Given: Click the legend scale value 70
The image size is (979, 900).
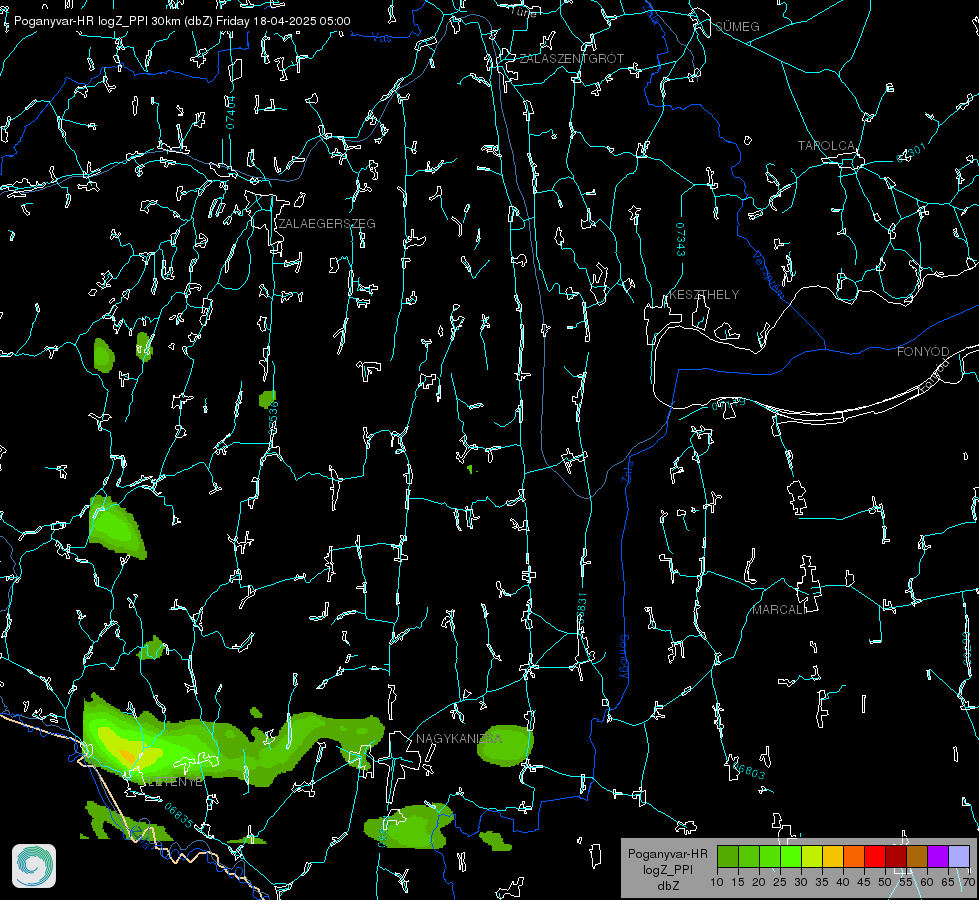Looking at the screenshot, I should [x=968, y=882].
